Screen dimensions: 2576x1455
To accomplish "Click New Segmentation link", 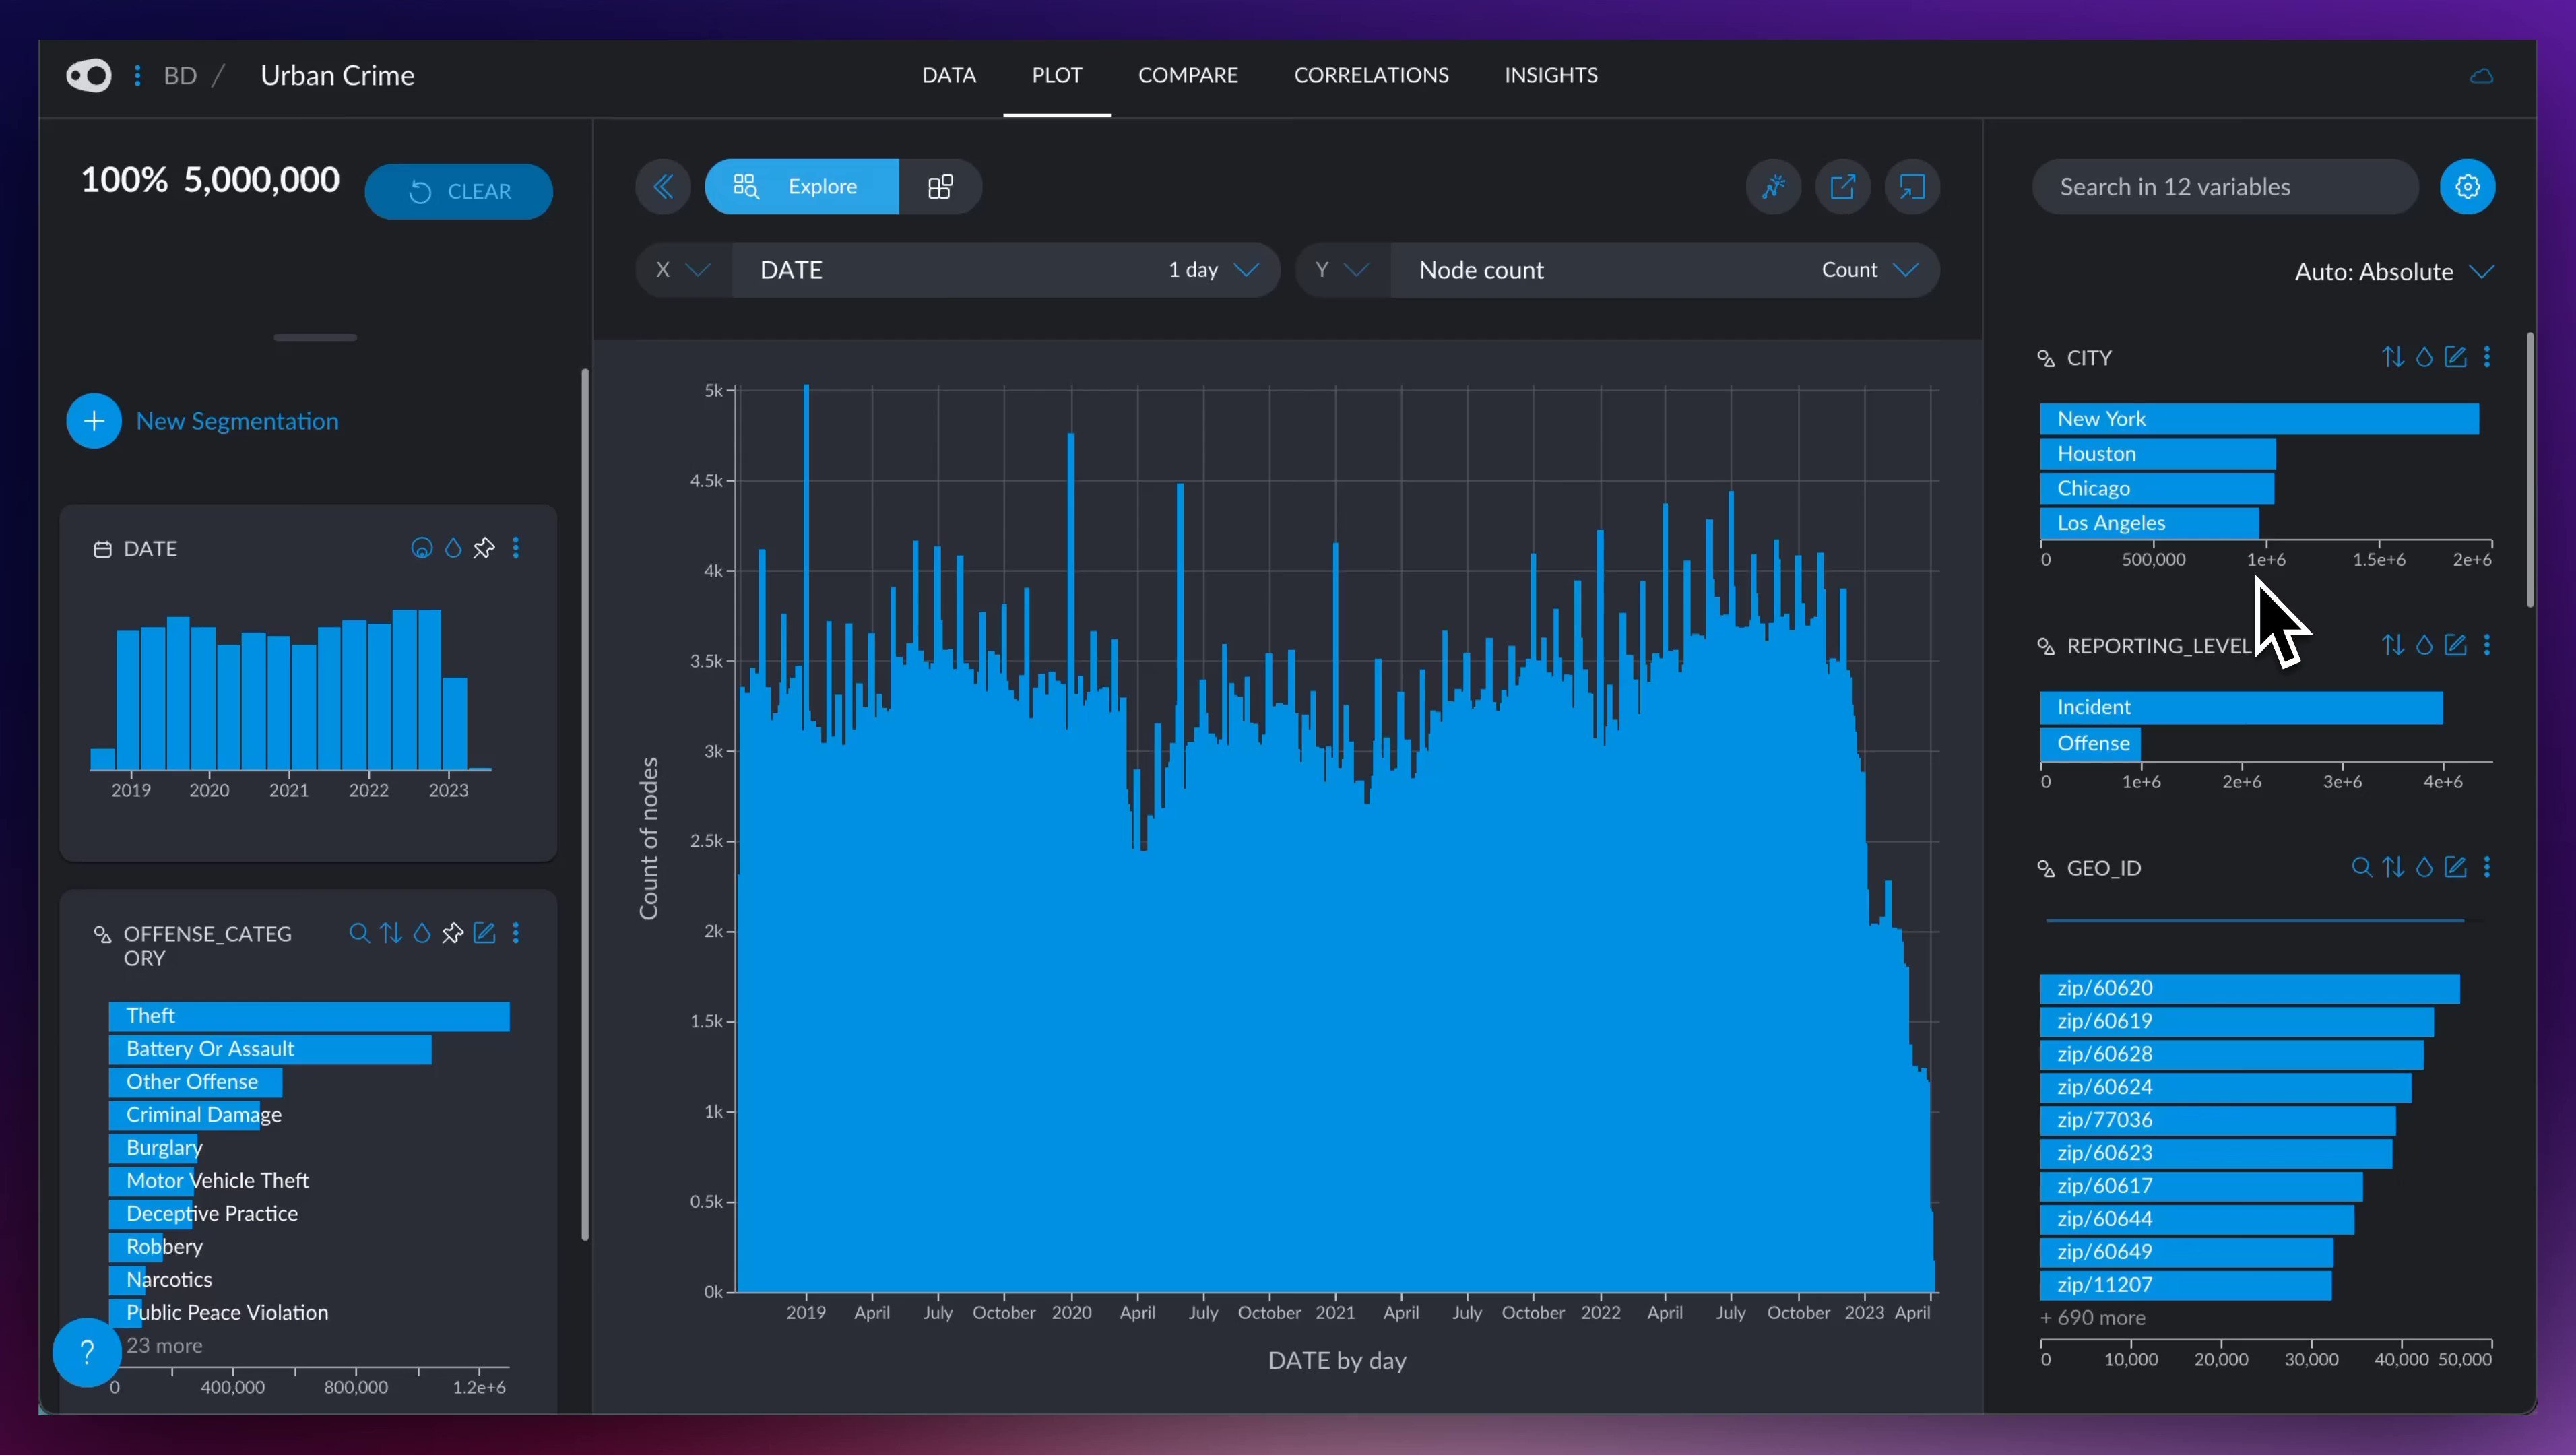I will click(237, 421).
